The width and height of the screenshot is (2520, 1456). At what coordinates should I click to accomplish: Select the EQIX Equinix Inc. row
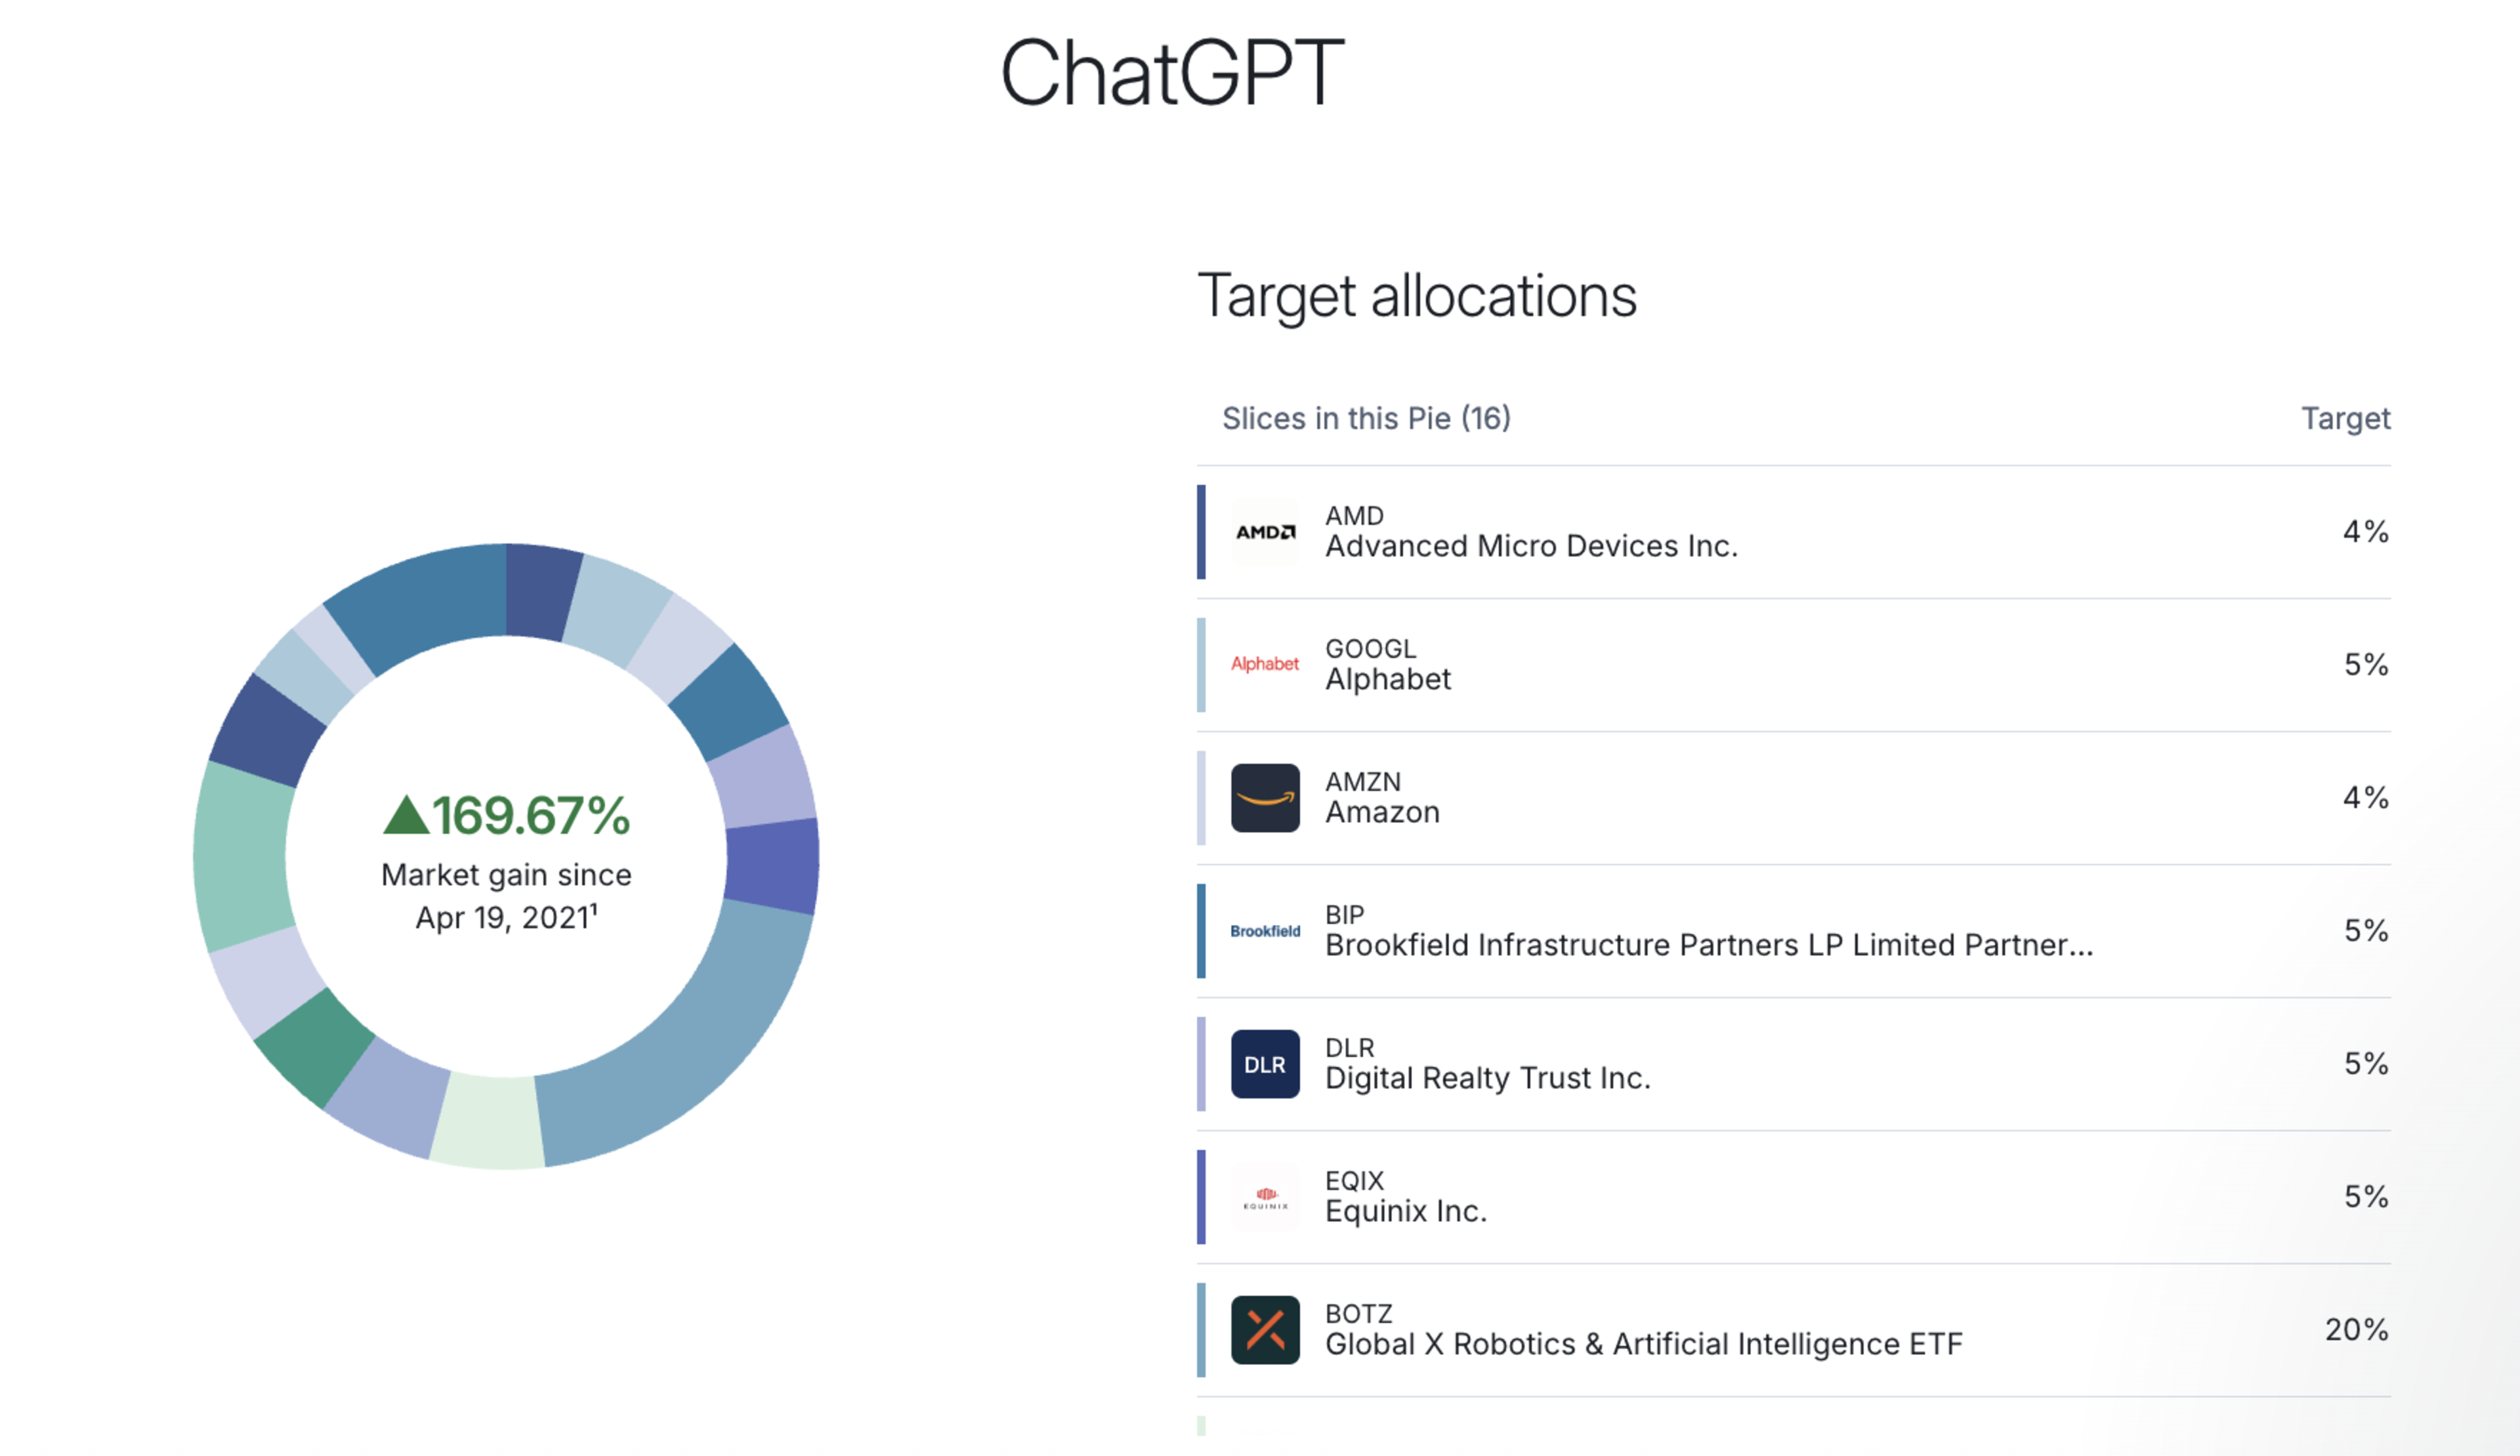[1700, 1196]
